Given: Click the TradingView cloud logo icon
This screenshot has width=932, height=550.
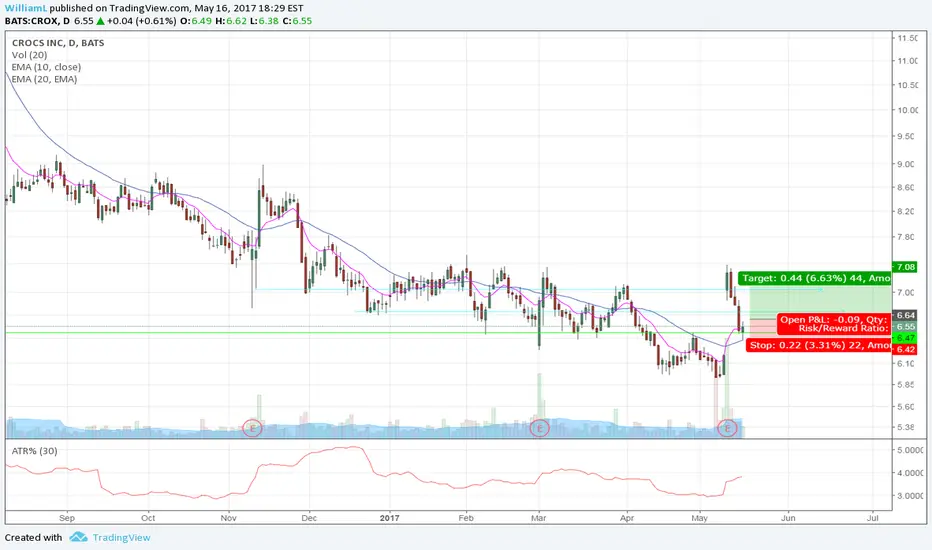Looking at the screenshot, I should point(78,537).
